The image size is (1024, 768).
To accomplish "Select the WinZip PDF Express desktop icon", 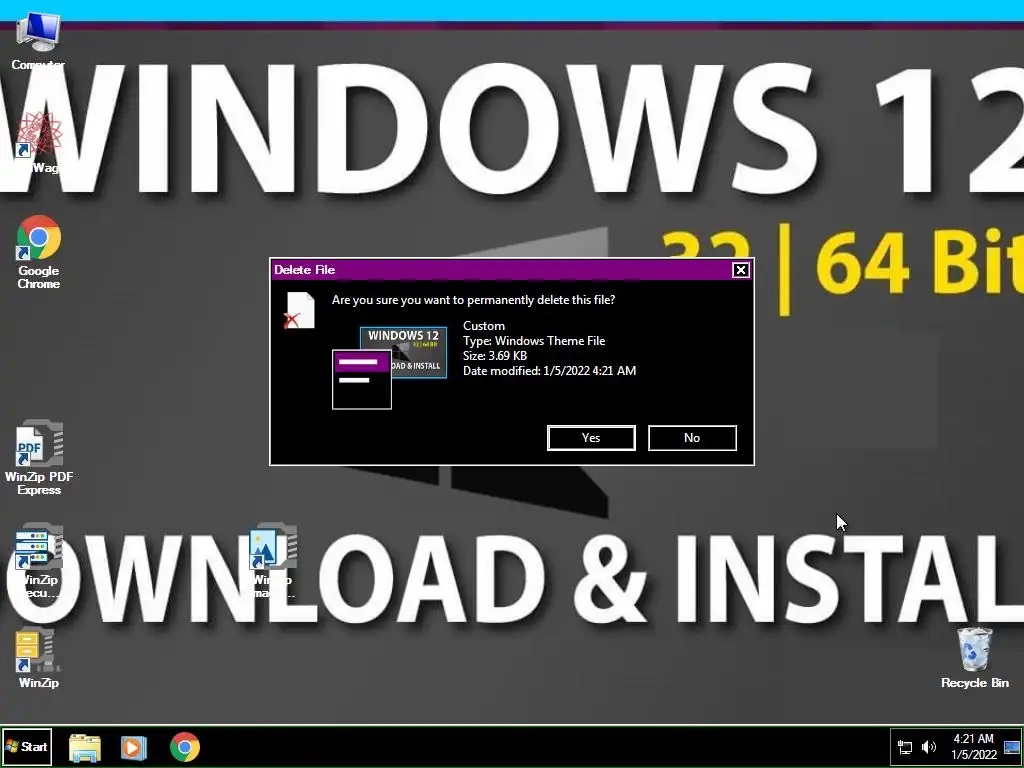I will tap(39, 457).
